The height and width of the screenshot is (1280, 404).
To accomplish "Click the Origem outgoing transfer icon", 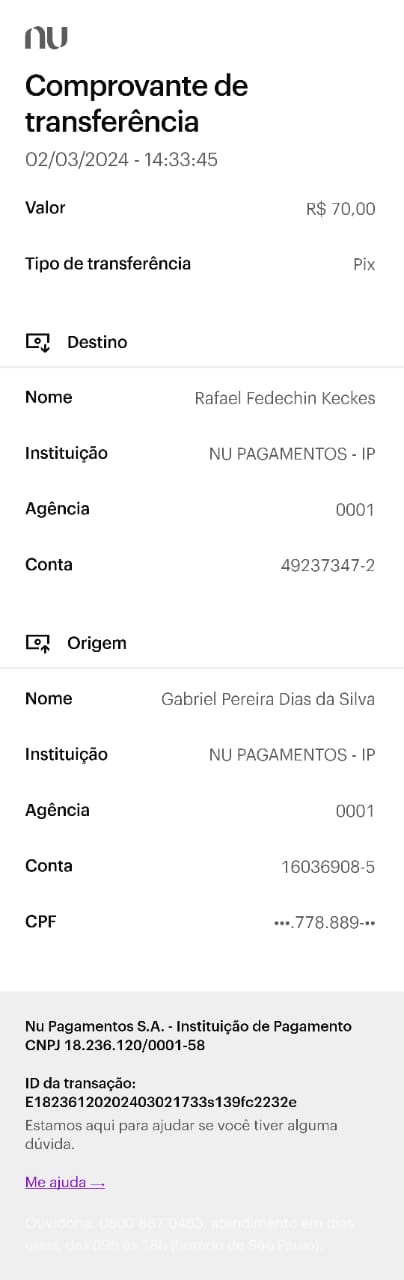I will tap(37, 643).
